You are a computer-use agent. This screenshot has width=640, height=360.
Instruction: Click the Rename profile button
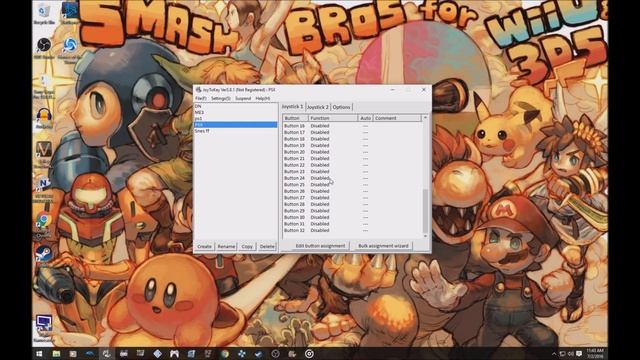tap(226, 247)
